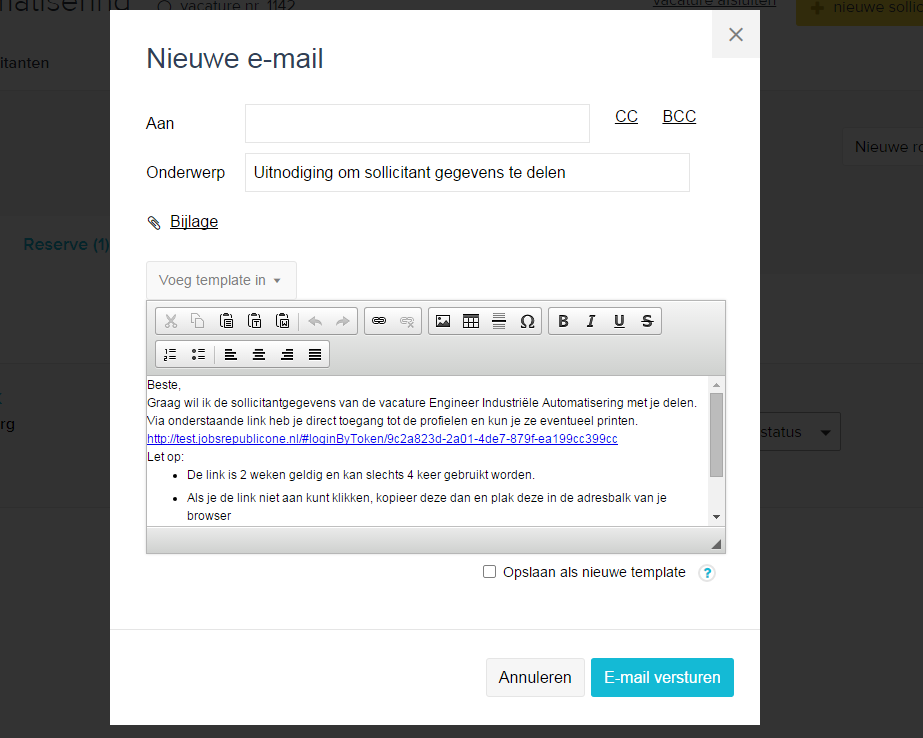Viewport: 923px width, 738px height.
Task: Enable 'Opslaan als nieuwe template' checkbox
Action: (489, 572)
